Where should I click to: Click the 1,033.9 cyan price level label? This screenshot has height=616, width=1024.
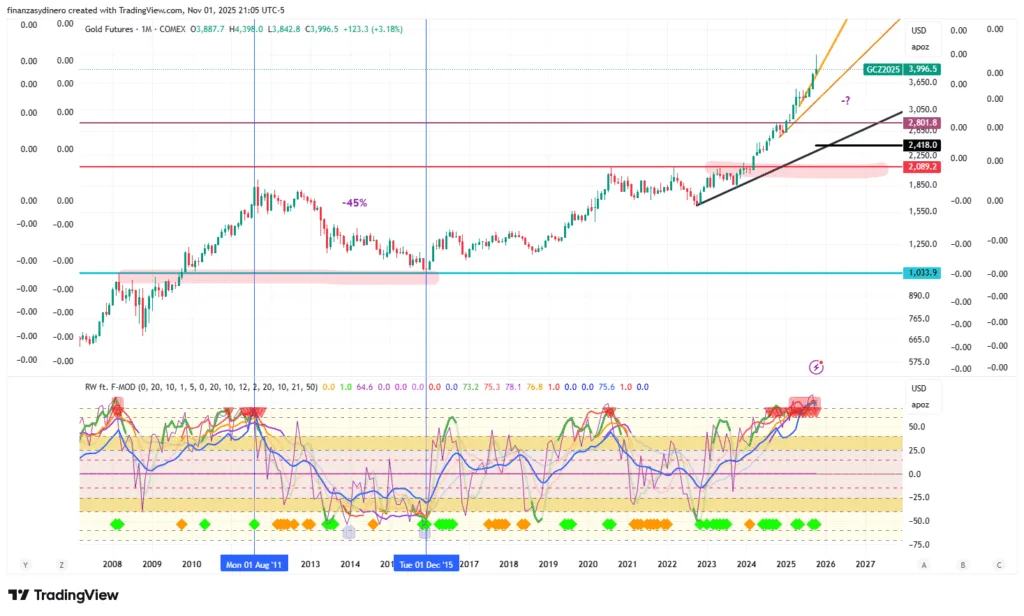[920, 273]
